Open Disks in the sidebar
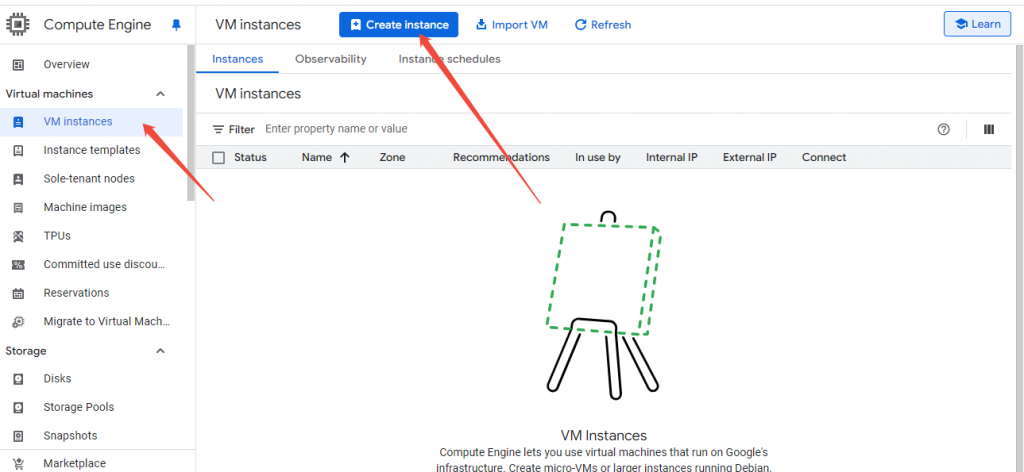The image size is (1024, 472). point(57,379)
